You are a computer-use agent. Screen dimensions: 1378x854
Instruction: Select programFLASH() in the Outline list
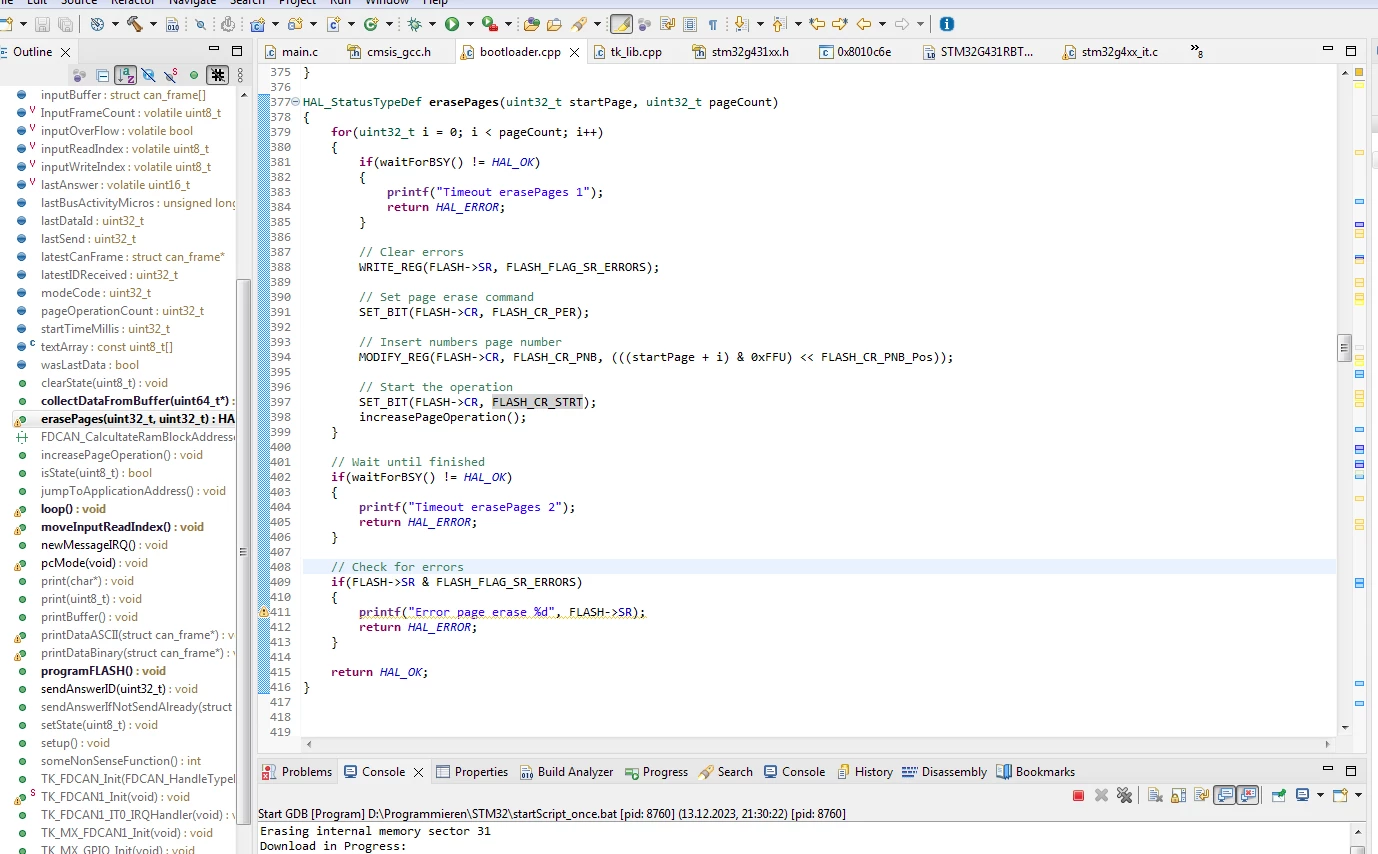(x=101, y=671)
